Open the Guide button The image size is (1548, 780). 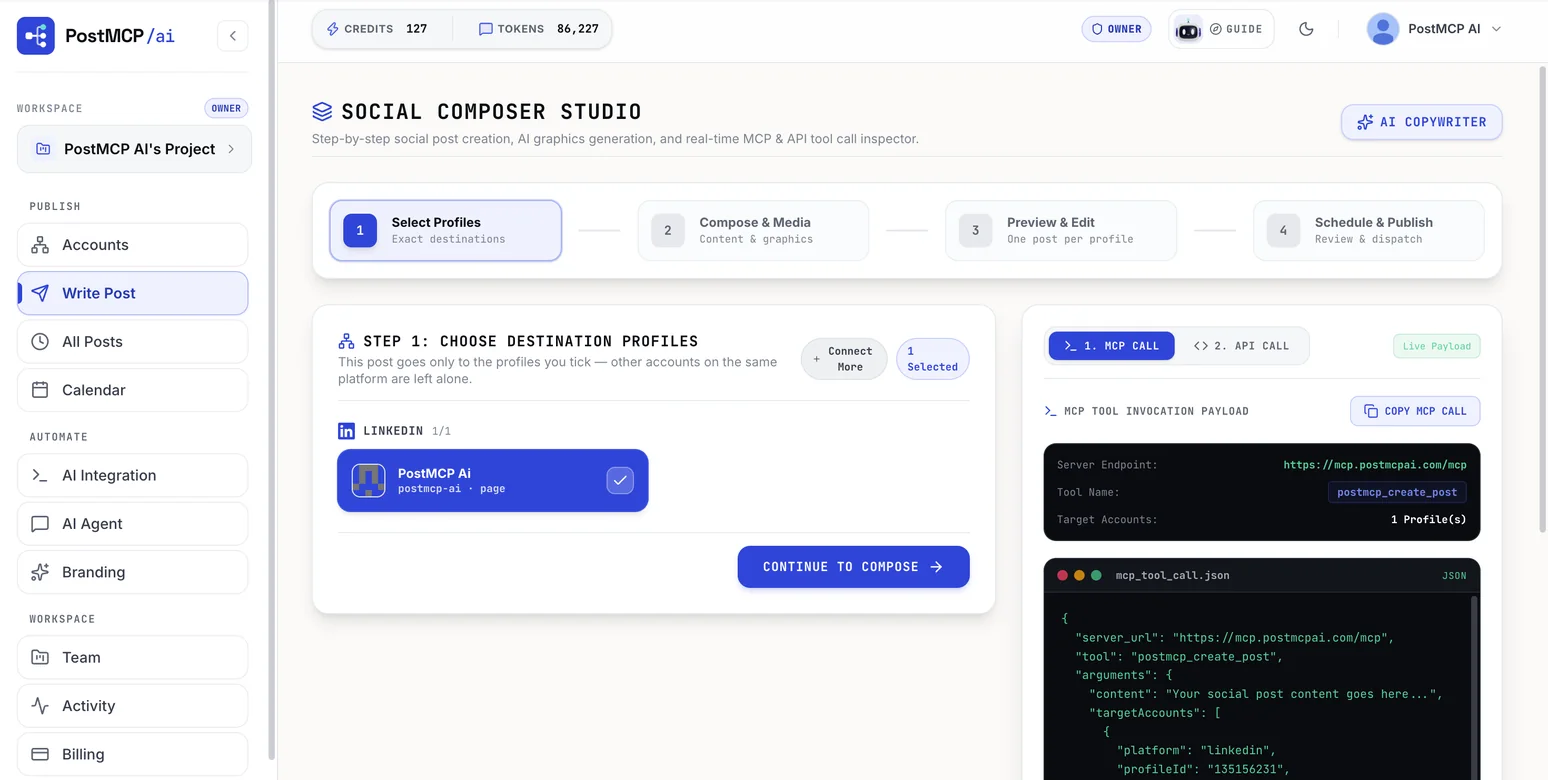1236,29
